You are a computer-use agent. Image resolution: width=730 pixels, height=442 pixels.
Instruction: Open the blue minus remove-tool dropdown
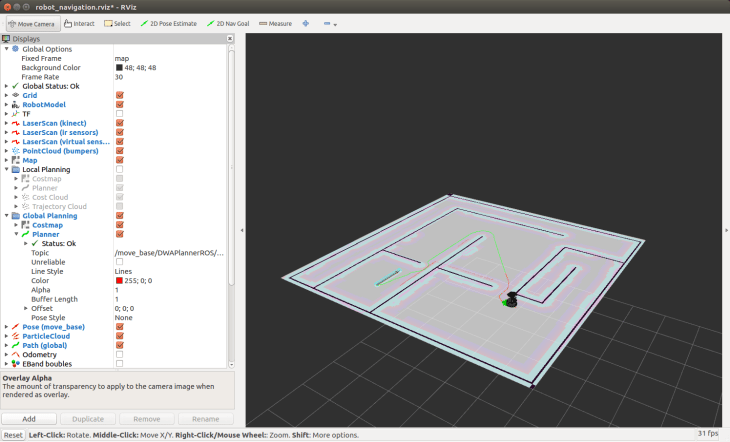(329, 22)
